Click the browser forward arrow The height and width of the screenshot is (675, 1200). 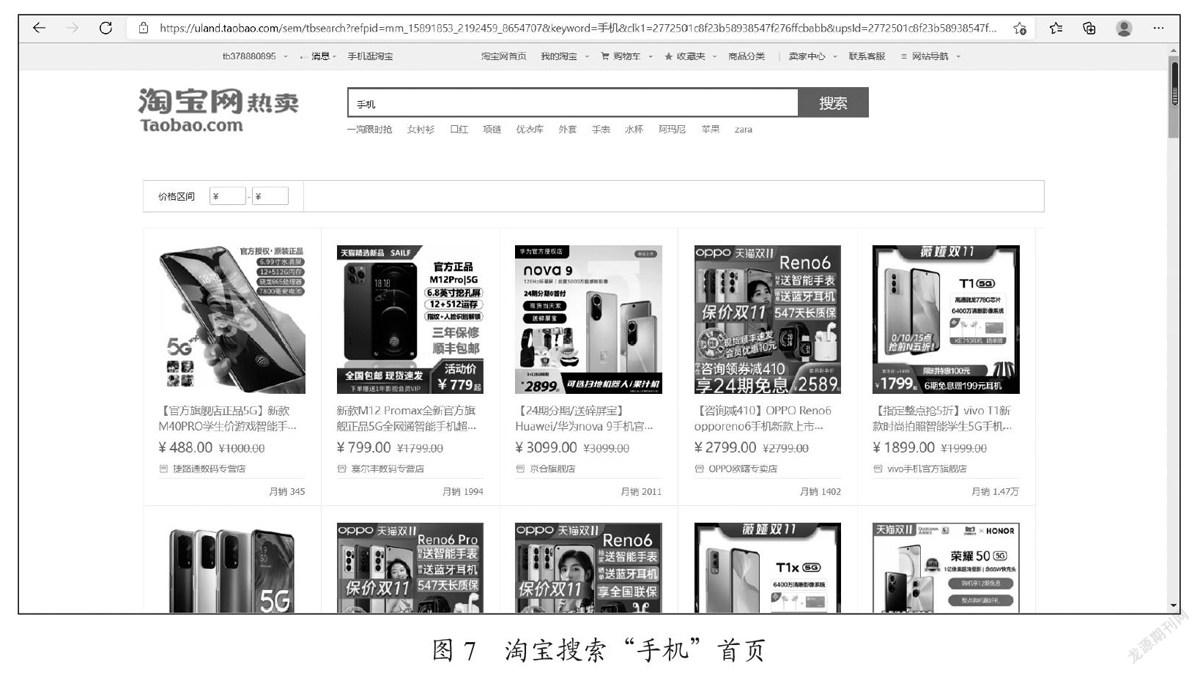[72, 28]
